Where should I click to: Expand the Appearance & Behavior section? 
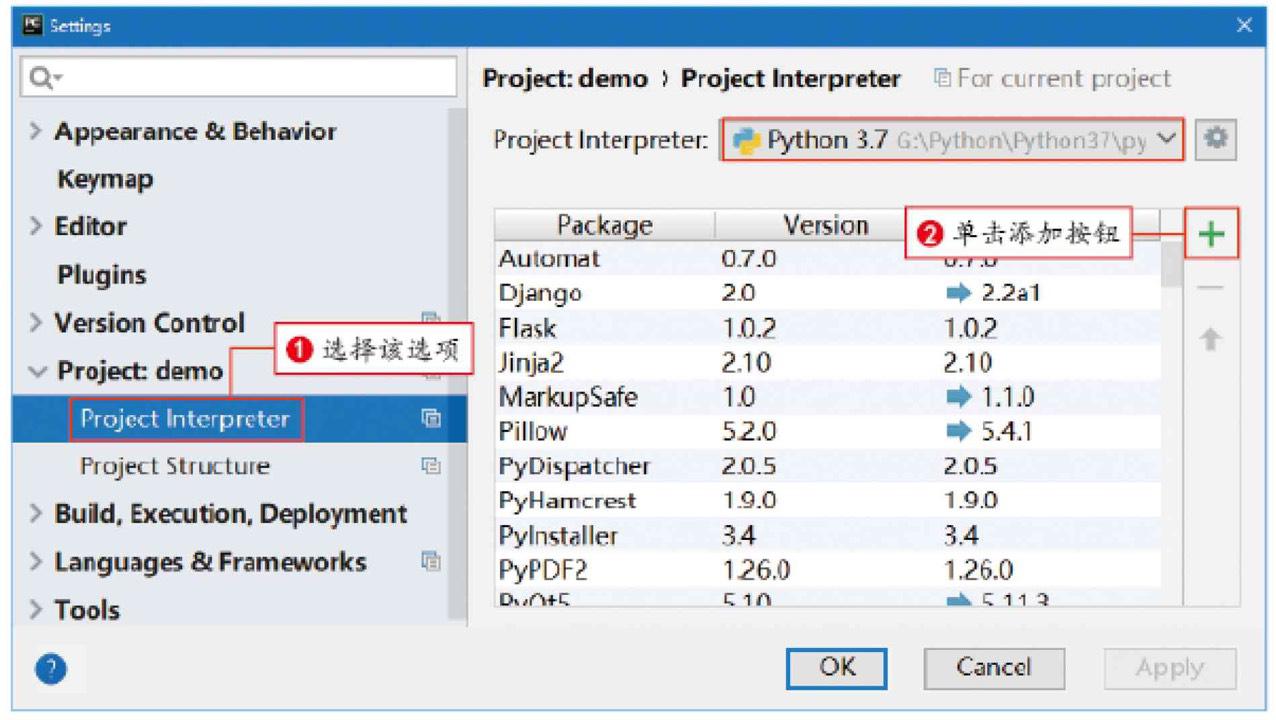click(36, 132)
